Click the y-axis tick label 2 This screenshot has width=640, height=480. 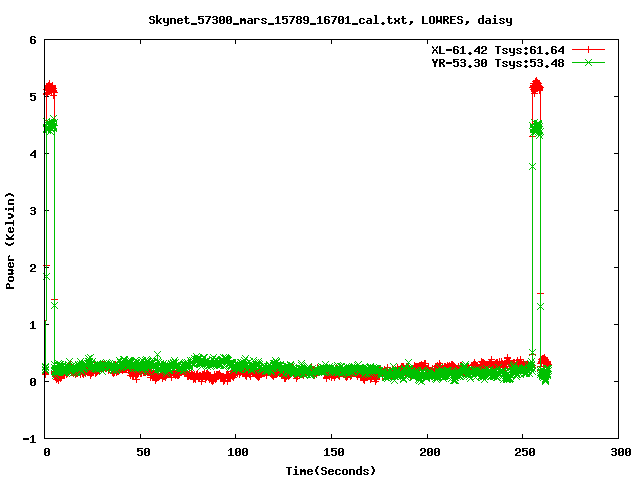pos(33,268)
